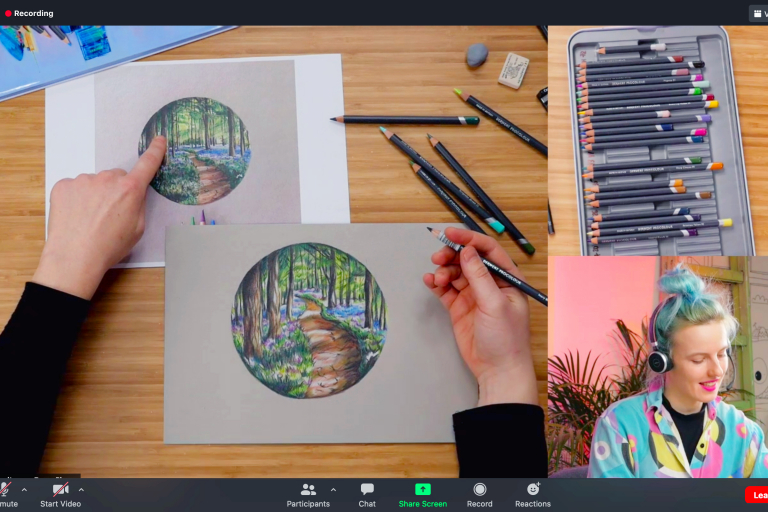The image size is (768, 512).
Task: Click the small reference forest picture
Action: point(196,150)
